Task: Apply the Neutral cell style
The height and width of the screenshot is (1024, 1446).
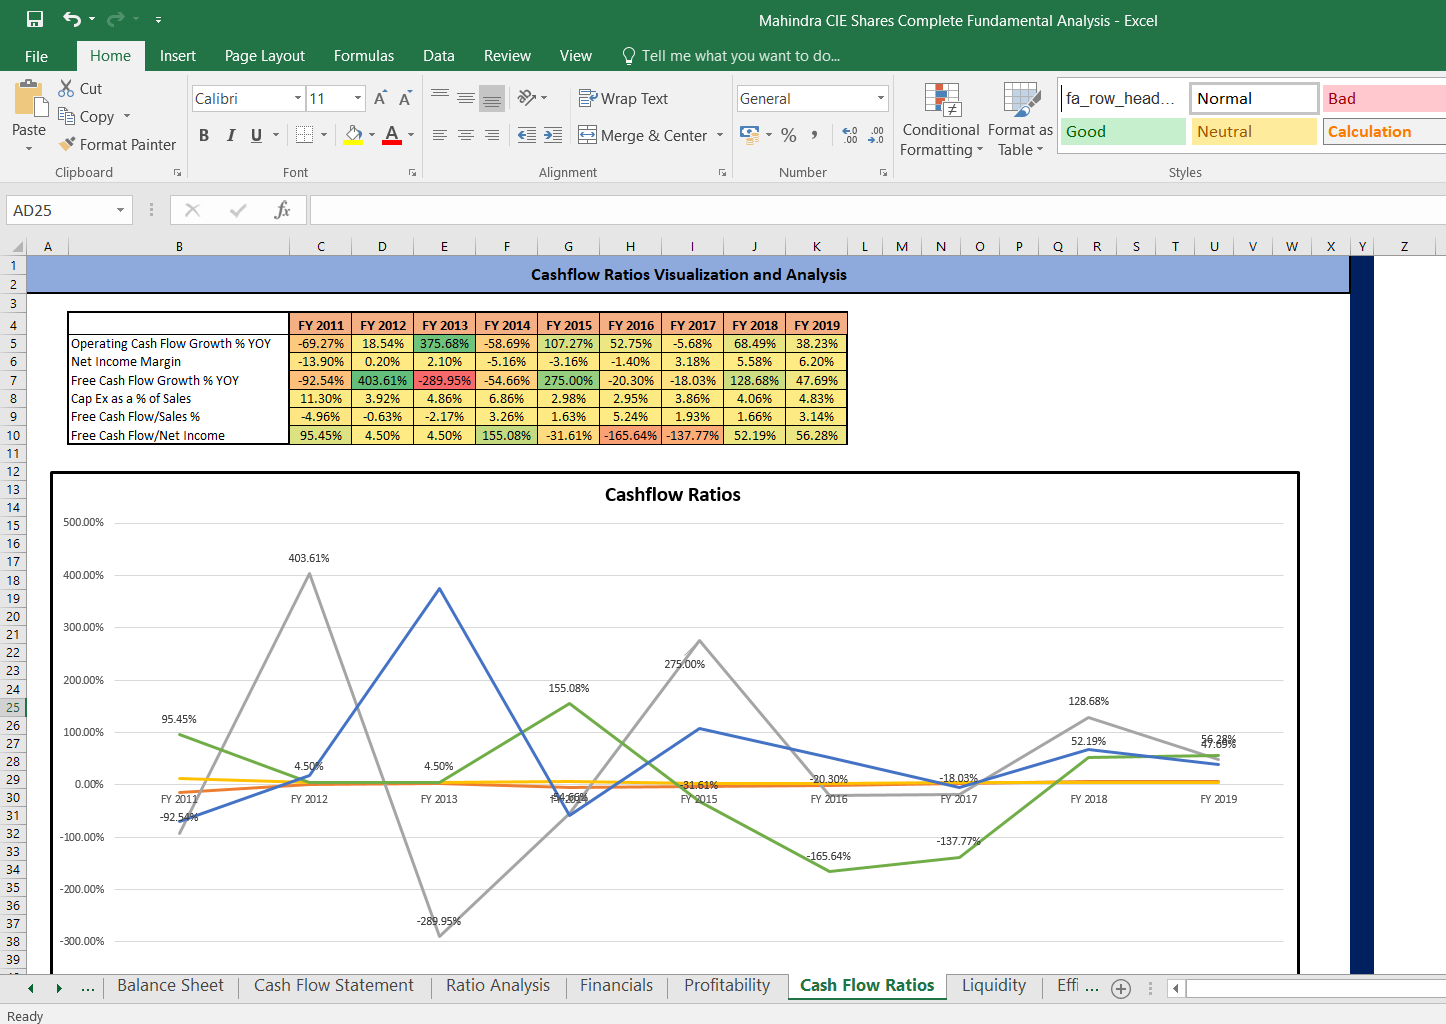Action: pyautogui.click(x=1254, y=132)
